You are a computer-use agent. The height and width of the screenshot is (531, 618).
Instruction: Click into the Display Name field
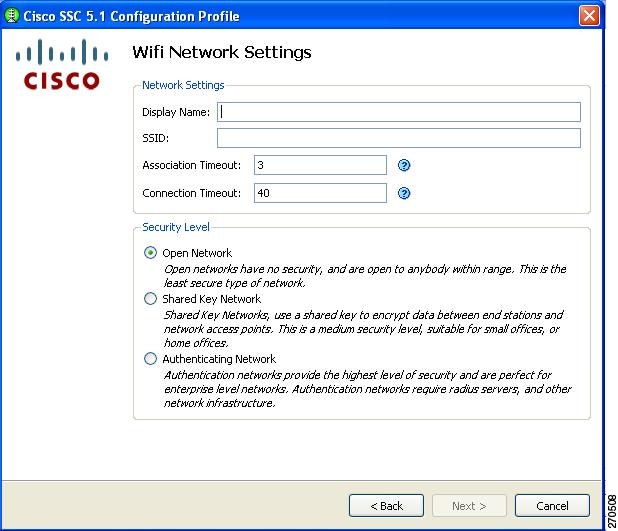click(398, 112)
